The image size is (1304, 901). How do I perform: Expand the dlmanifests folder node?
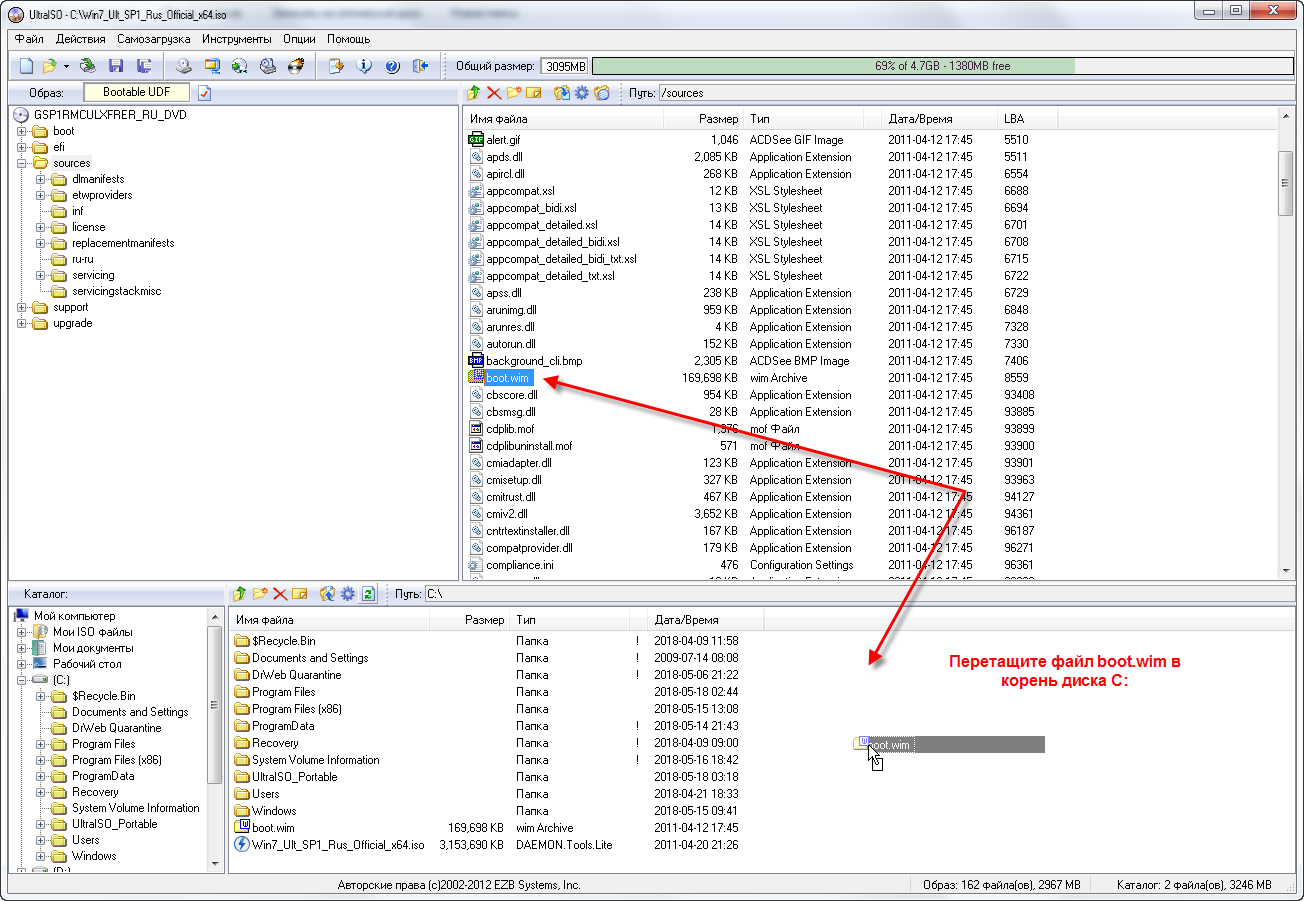(x=41, y=179)
